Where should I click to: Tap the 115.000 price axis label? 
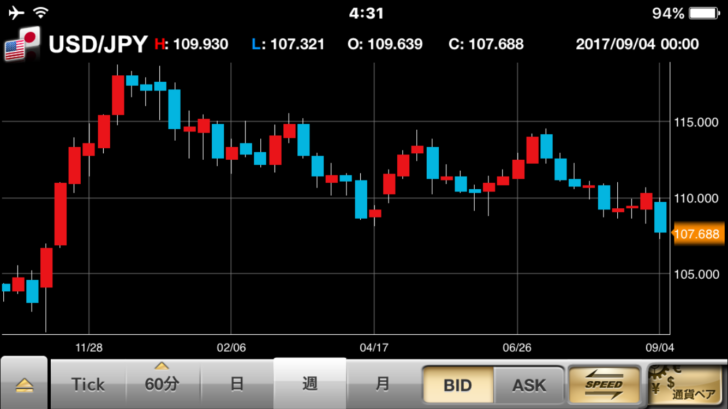coord(698,121)
